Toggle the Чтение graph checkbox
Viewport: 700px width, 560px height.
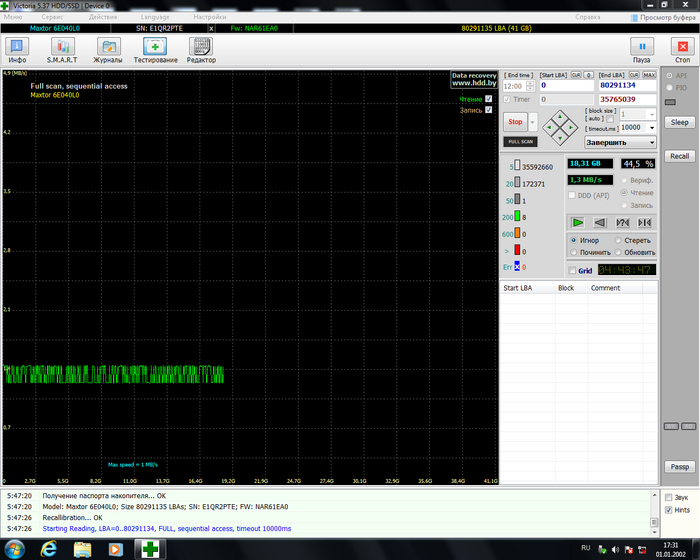pos(488,99)
